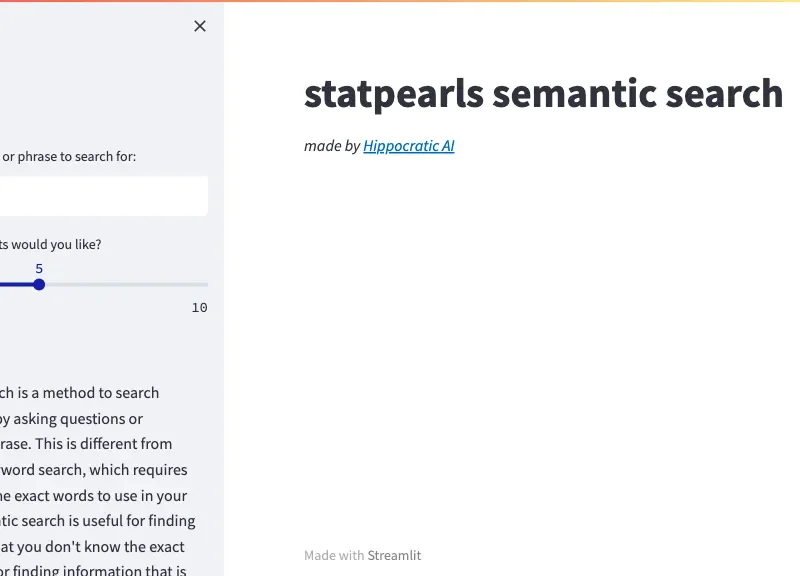Focus the search phrase input field

(104, 196)
